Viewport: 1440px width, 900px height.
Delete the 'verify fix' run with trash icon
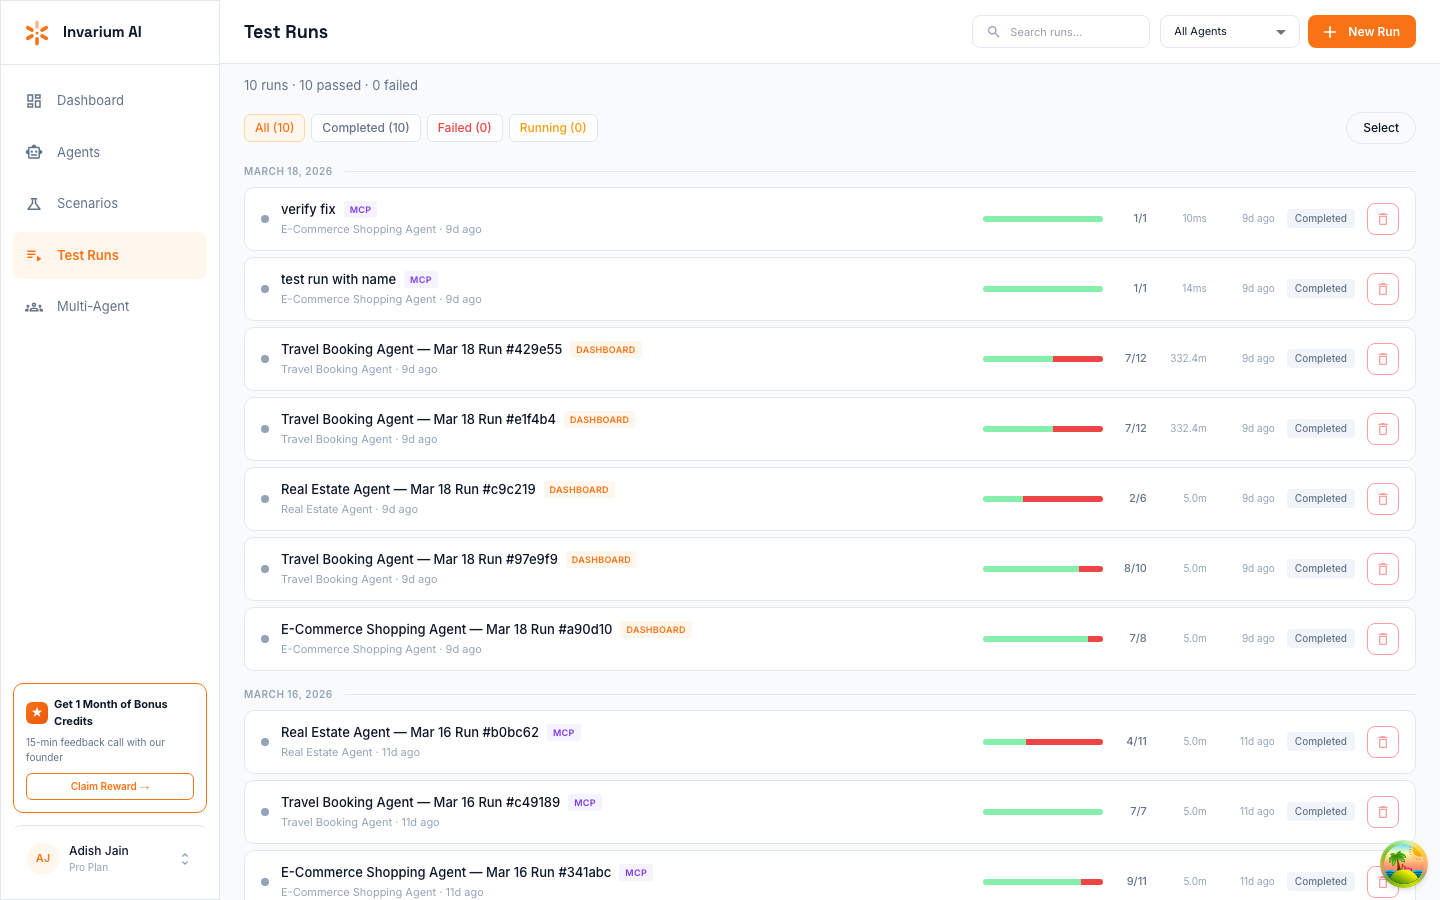tap(1382, 218)
